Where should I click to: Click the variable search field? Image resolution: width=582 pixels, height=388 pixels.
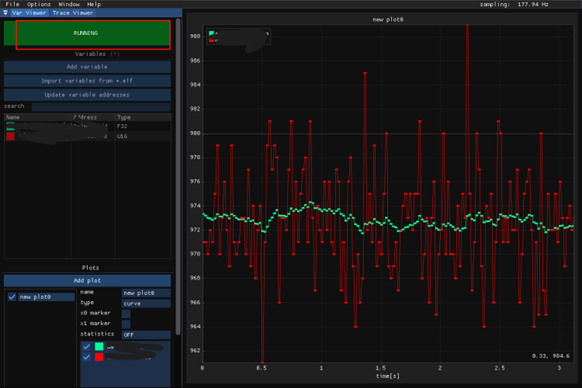tap(101, 107)
